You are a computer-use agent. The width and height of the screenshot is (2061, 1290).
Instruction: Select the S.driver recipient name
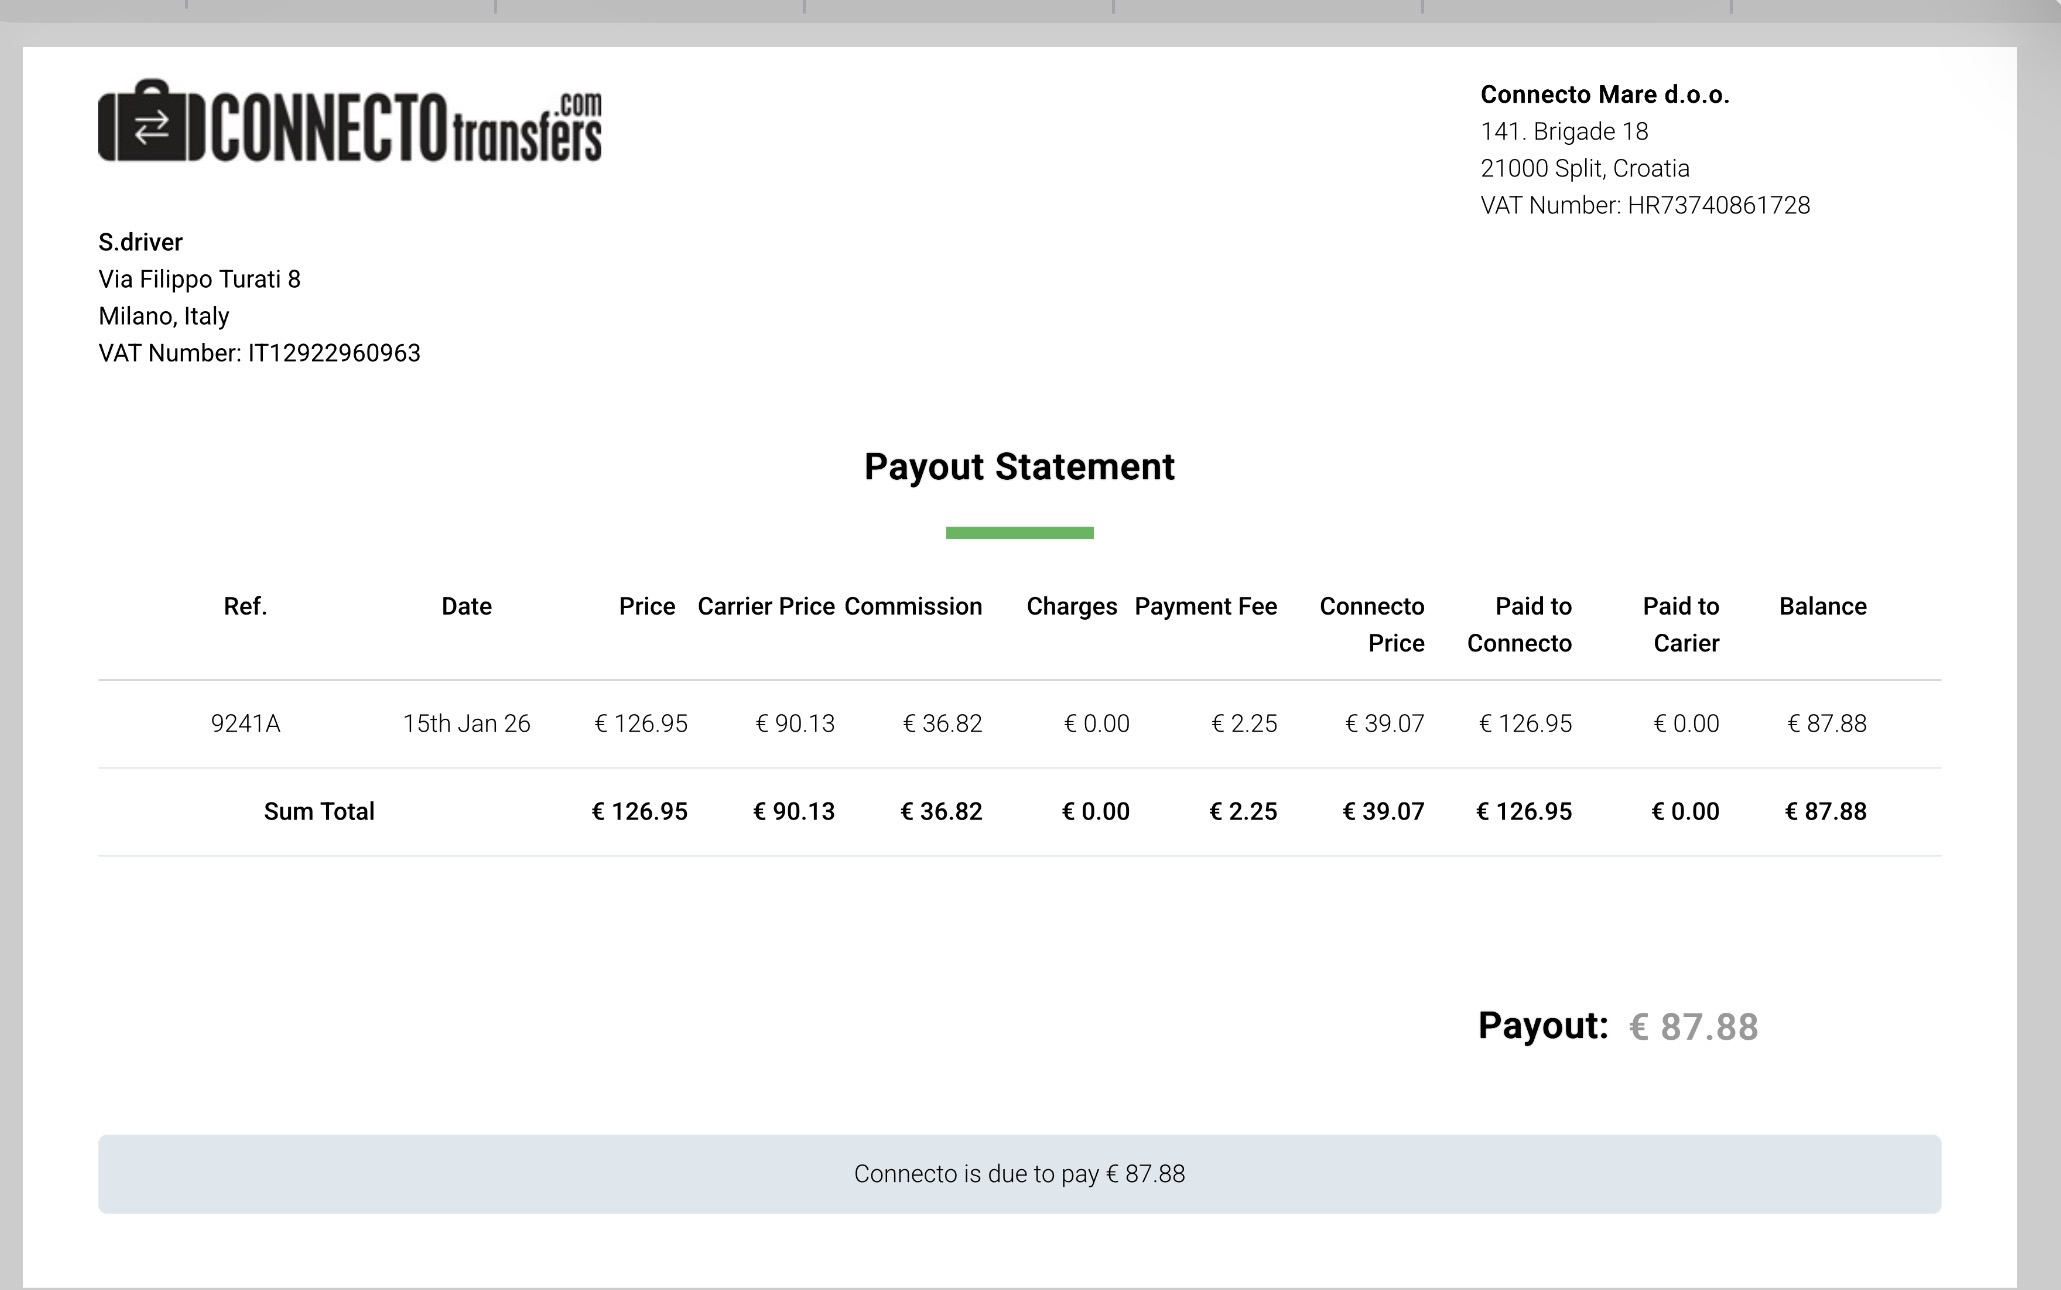pyautogui.click(x=140, y=242)
